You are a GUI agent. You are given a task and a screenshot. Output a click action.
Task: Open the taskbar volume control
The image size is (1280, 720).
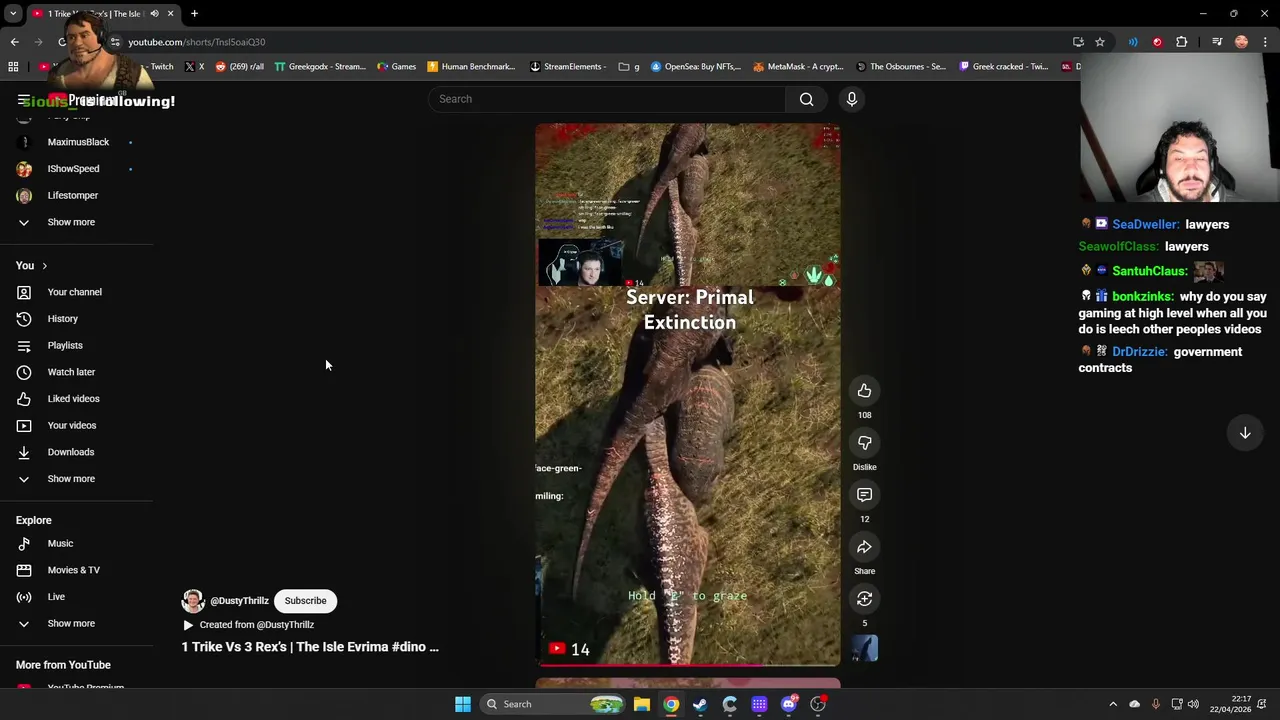pyautogui.click(x=1193, y=704)
